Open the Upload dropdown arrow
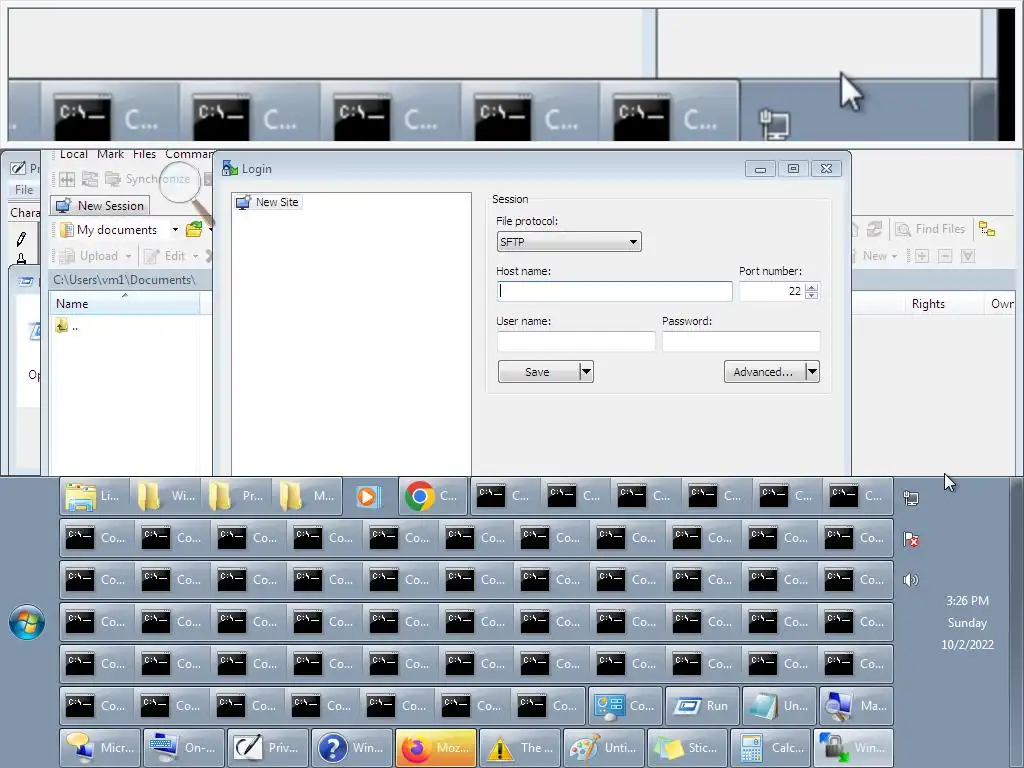Image resolution: width=1024 pixels, height=768 pixels. pos(128,256)
